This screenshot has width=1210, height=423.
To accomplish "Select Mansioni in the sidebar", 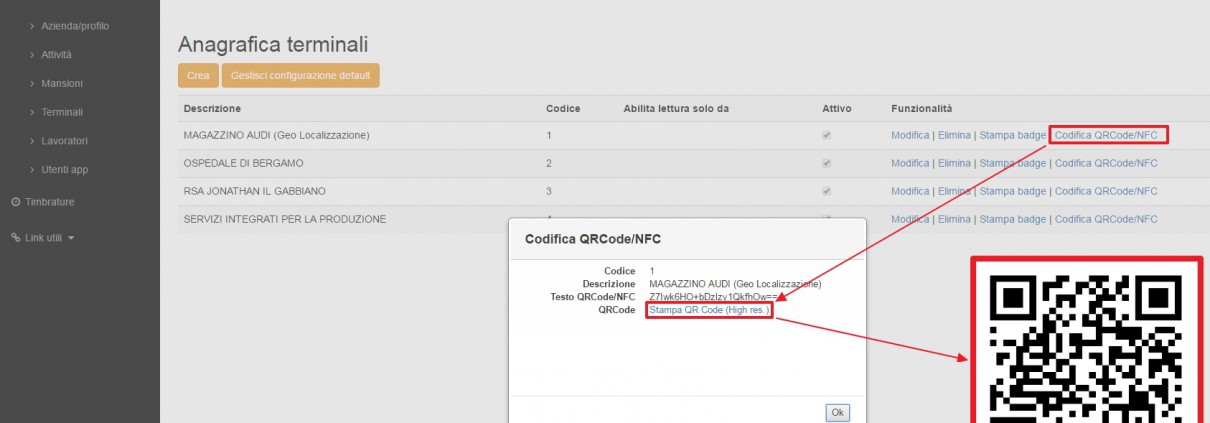I will tap(62, 83).
